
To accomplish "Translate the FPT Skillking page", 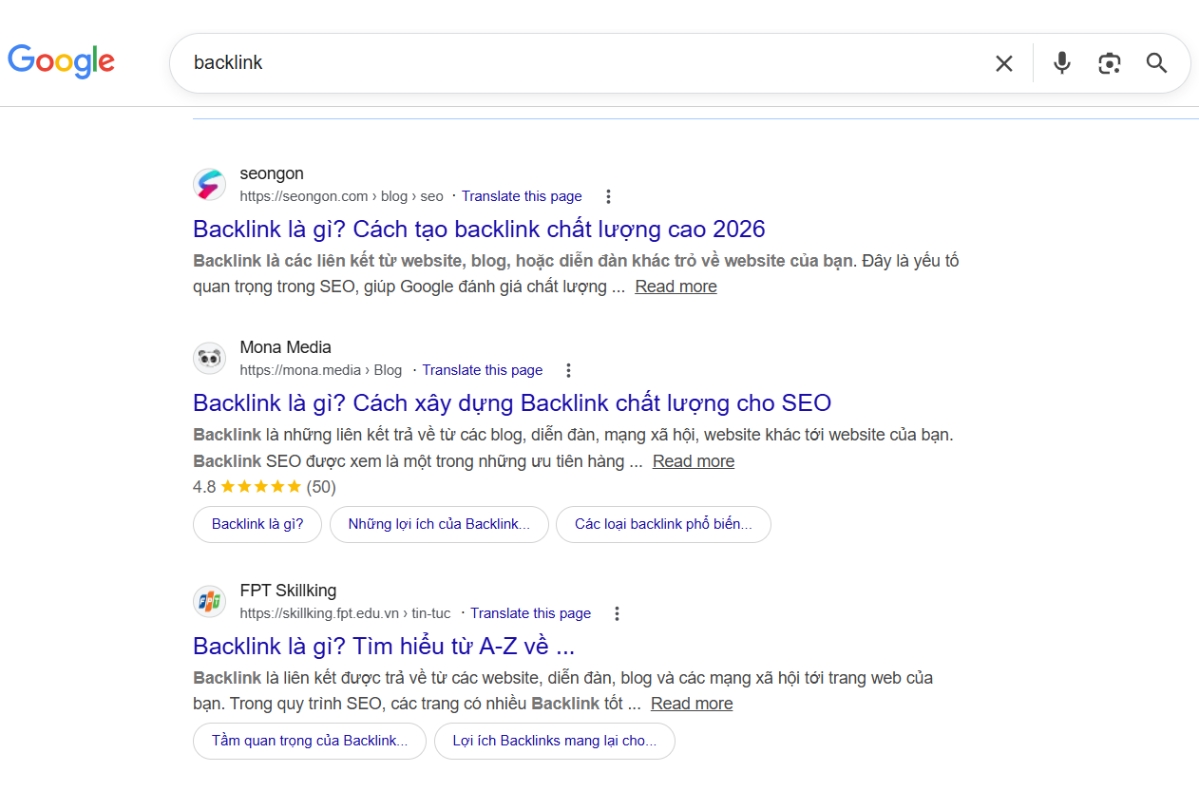I will [x=531, y=613].
